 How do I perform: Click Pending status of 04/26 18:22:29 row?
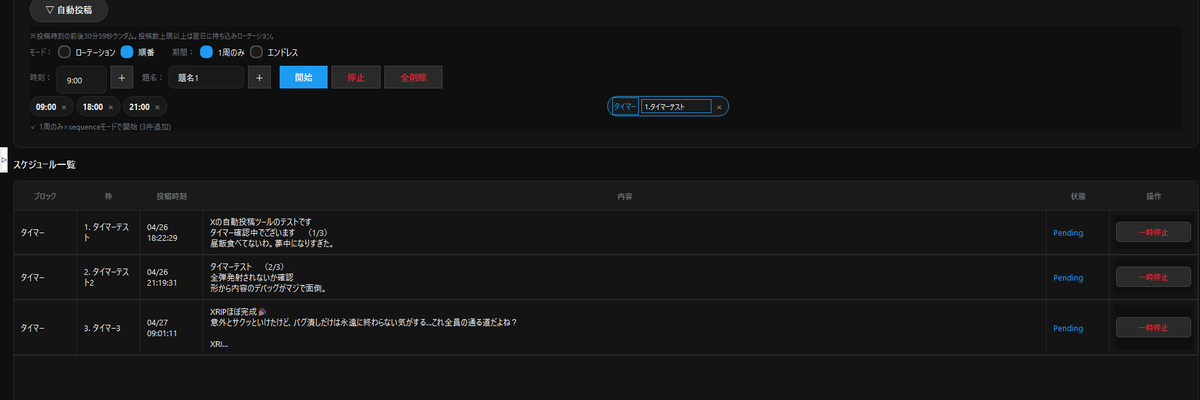(1068, 233)
